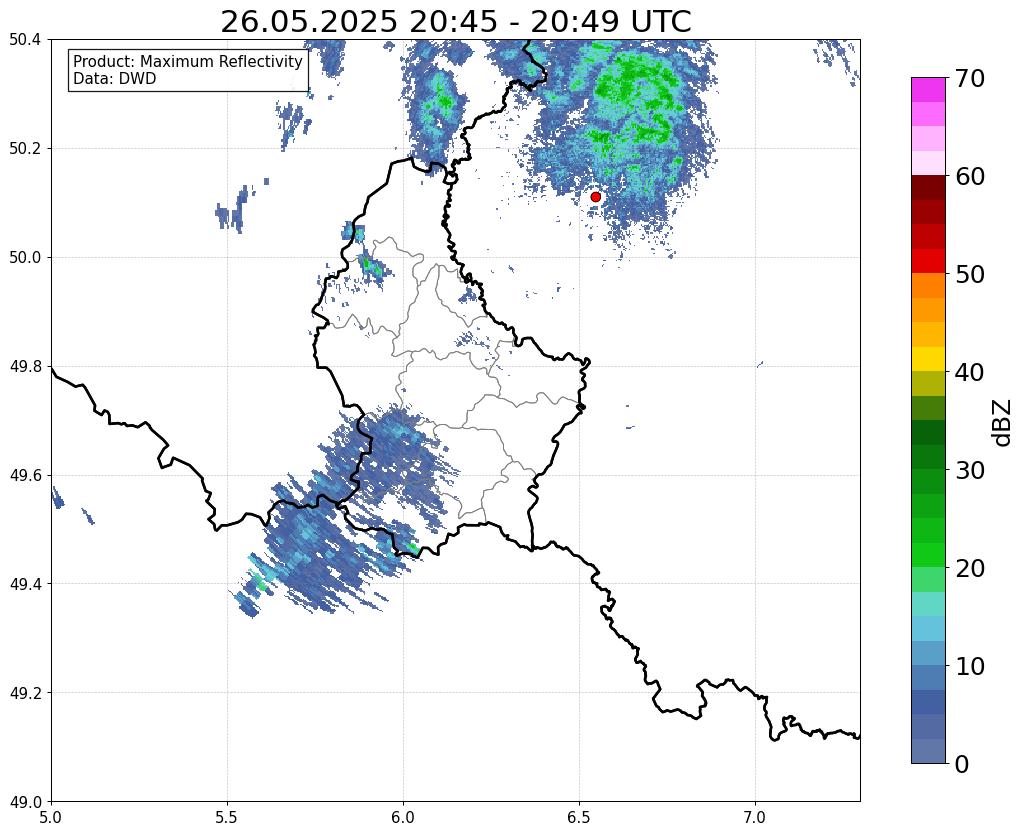Click the bright green swatch just above 20

click(928, 555)
